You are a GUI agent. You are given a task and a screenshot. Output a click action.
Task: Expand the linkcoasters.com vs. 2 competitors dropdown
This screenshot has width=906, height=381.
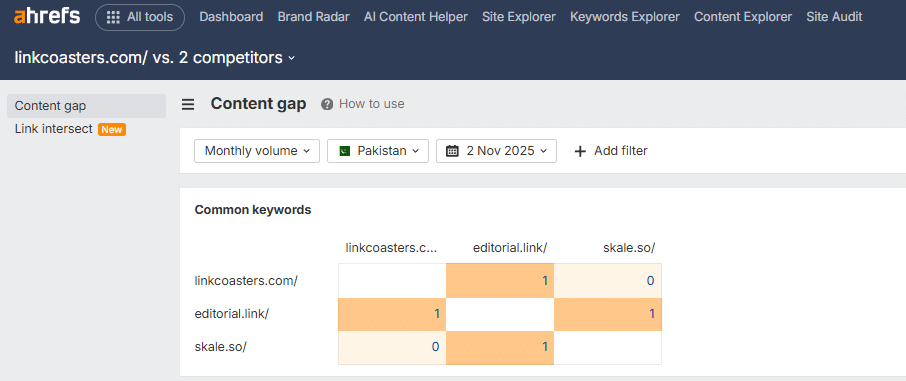(x=155, y=58)
